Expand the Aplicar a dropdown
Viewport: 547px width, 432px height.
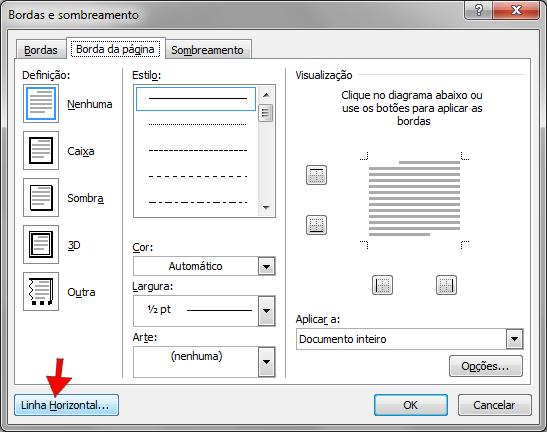click(x=515, y=338)
